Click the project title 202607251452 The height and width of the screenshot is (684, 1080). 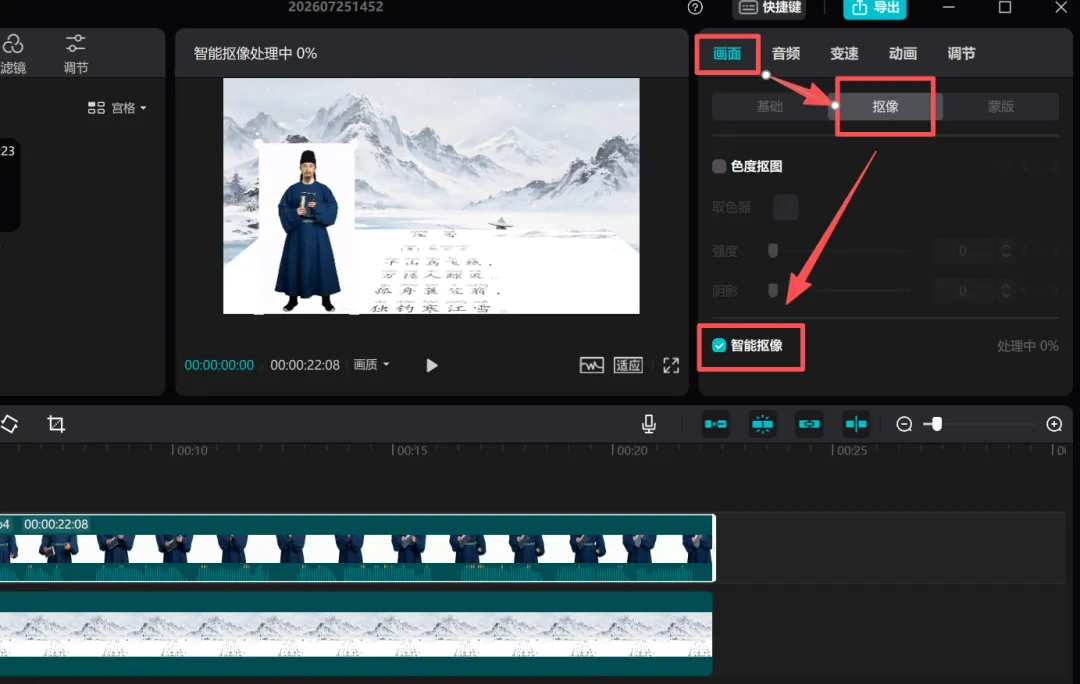point(335,7)
